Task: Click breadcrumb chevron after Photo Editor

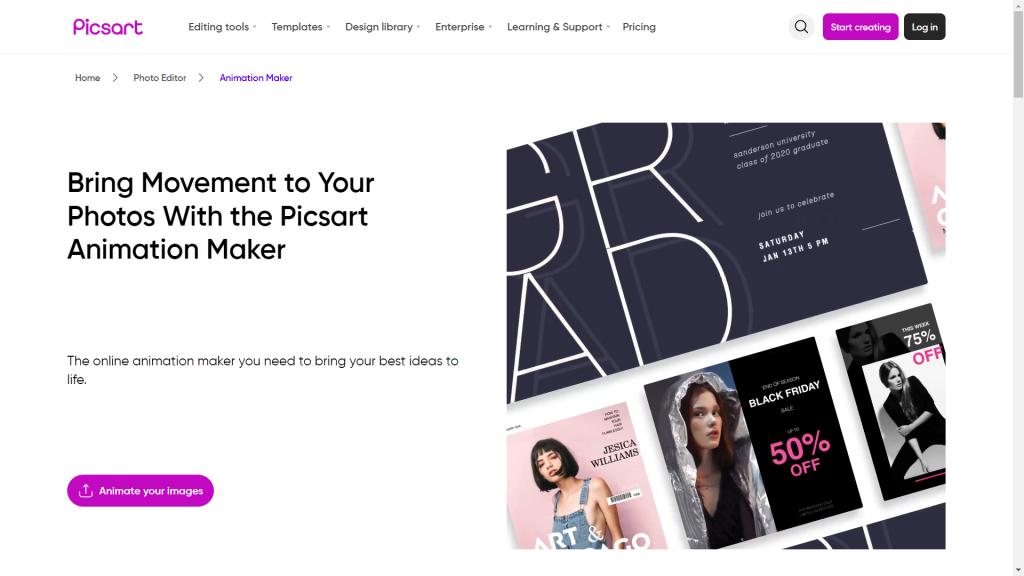Action: 201,78
